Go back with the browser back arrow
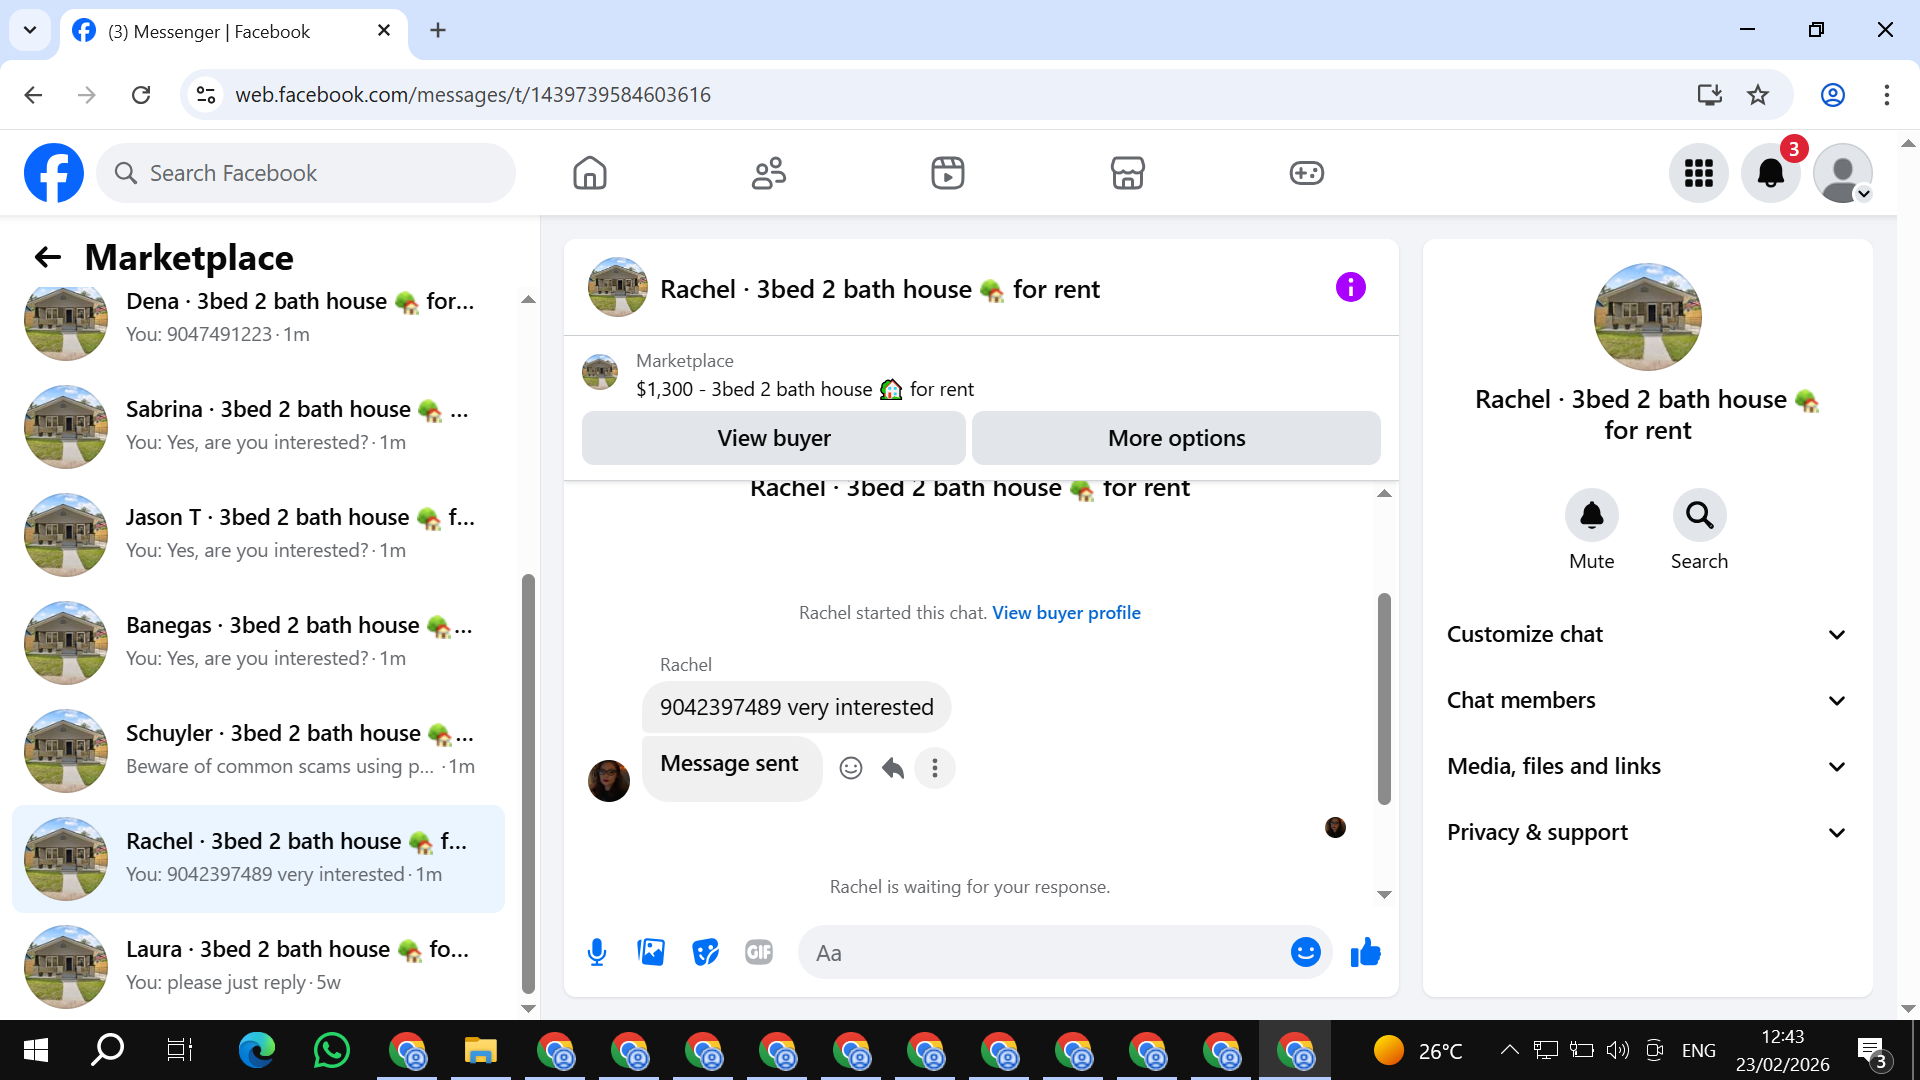 coord(33,95)
